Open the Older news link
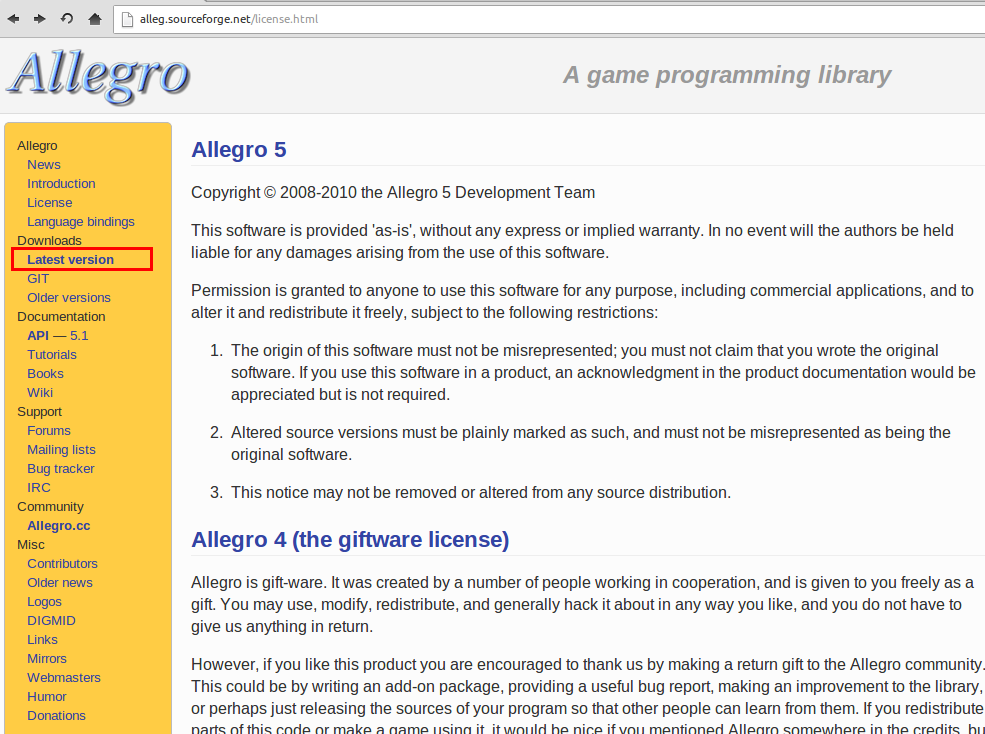The width and height of the screenshot is (985, 734). 60,582
